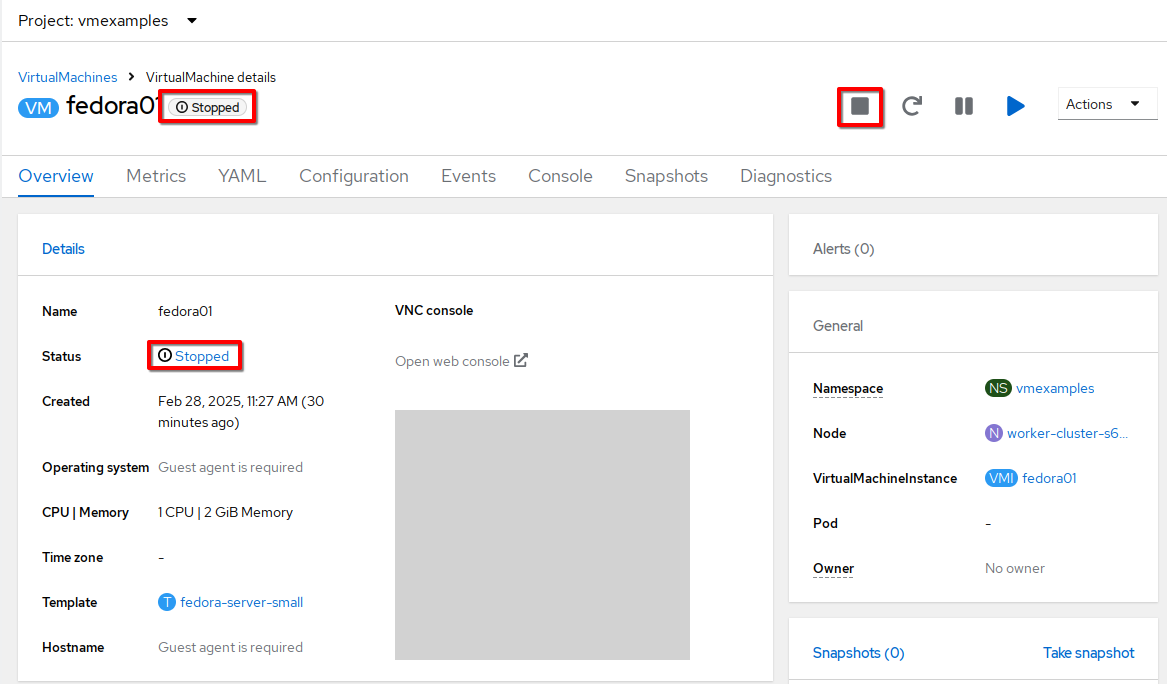The width and height of the screenshot is (1167, 684).
Task: Click the created date 'Feb 28, 2025, 11:27 AM'
Action: 228,401
